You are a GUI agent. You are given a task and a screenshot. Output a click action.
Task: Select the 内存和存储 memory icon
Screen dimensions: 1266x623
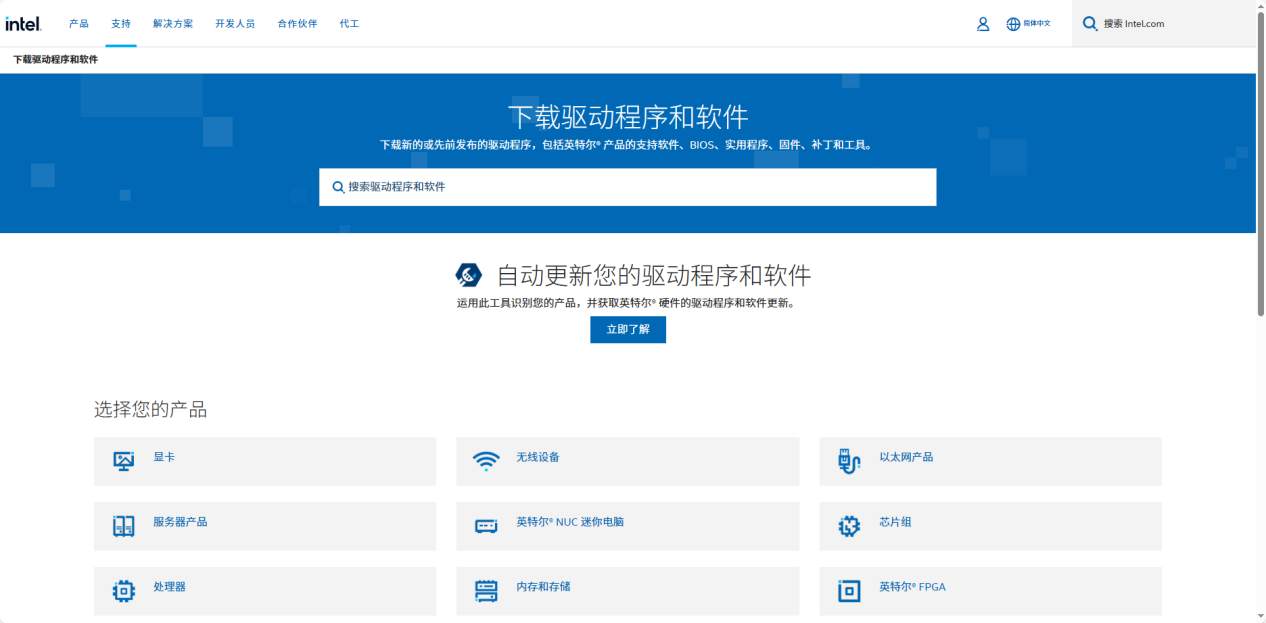pyautogui.click(x=486, y=590)
